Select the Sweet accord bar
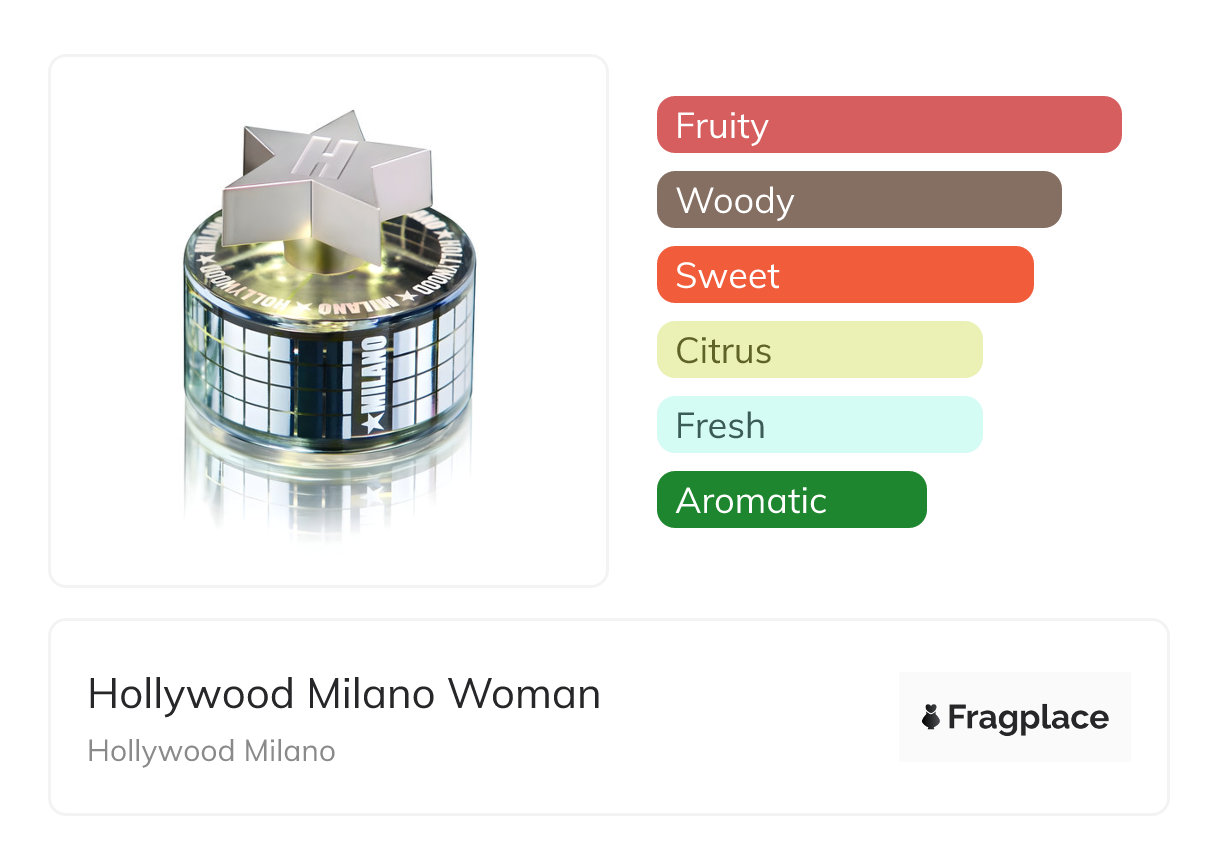1218x864 pixels. coord(844,275)
